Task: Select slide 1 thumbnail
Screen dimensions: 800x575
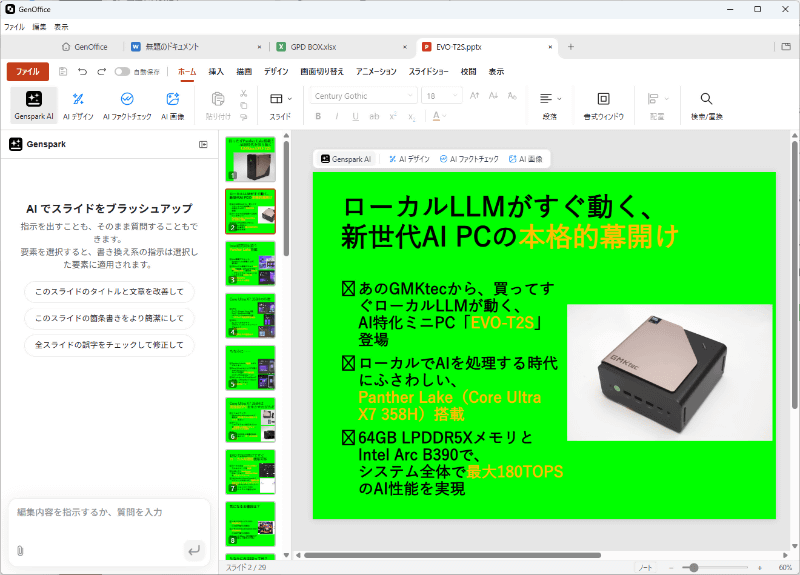Action: click(x=250, y=159)
